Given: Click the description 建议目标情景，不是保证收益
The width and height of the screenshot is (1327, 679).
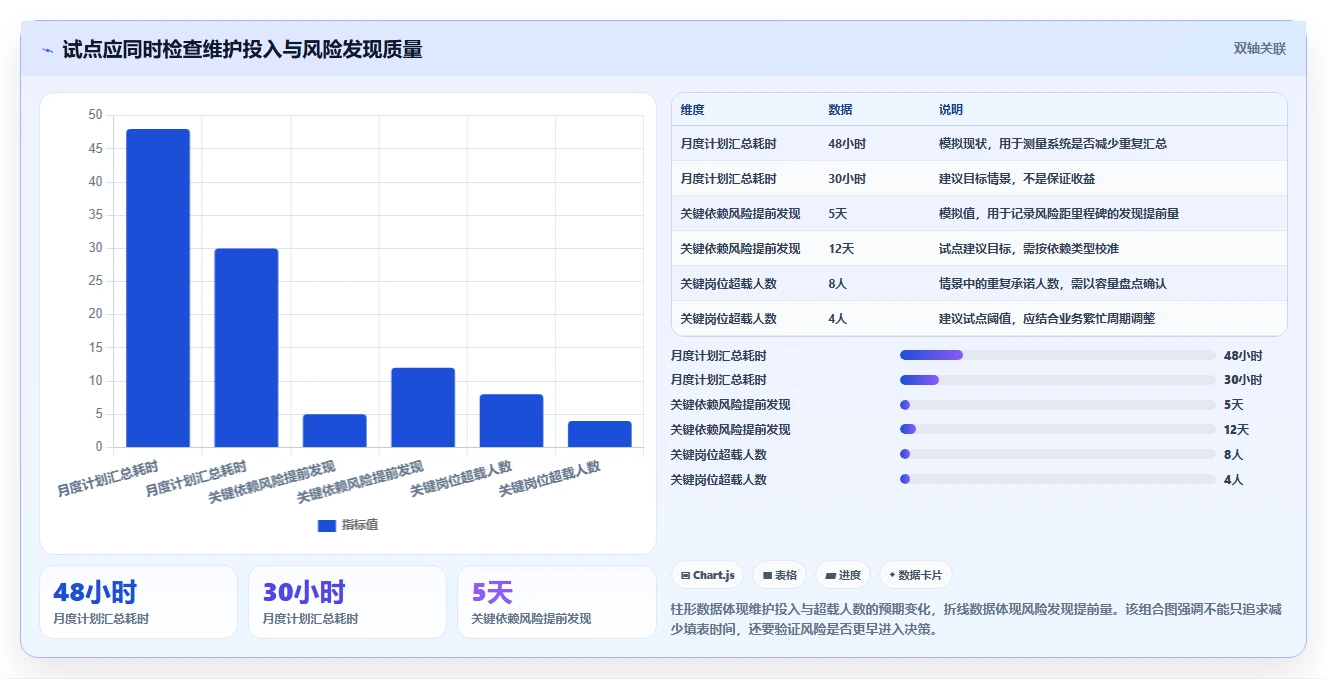Looking at the screenshot, I should point(1017,179).
